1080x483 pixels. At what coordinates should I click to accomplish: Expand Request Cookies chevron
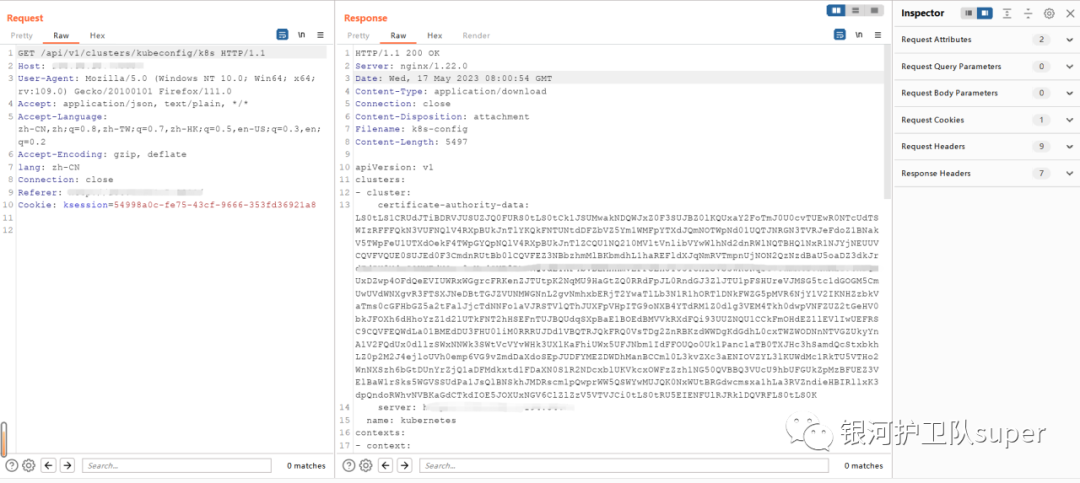[1069, 120]
